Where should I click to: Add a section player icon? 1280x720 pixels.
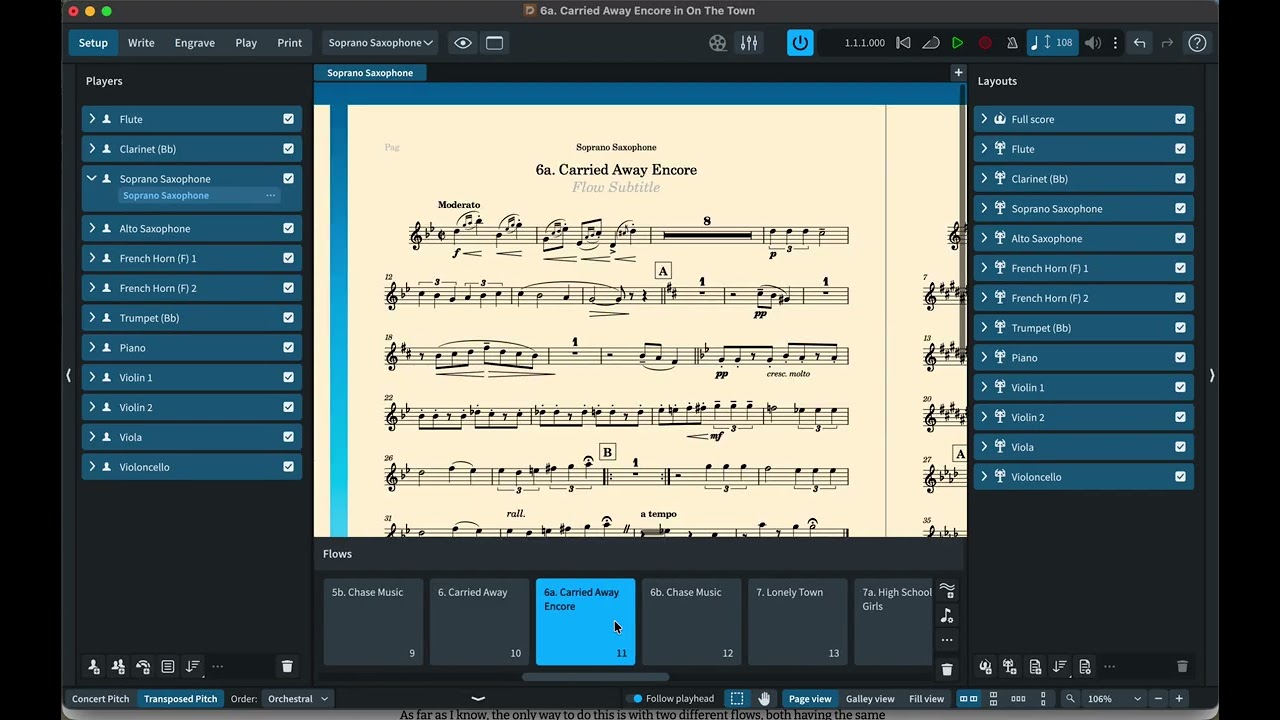coord(118,667)
